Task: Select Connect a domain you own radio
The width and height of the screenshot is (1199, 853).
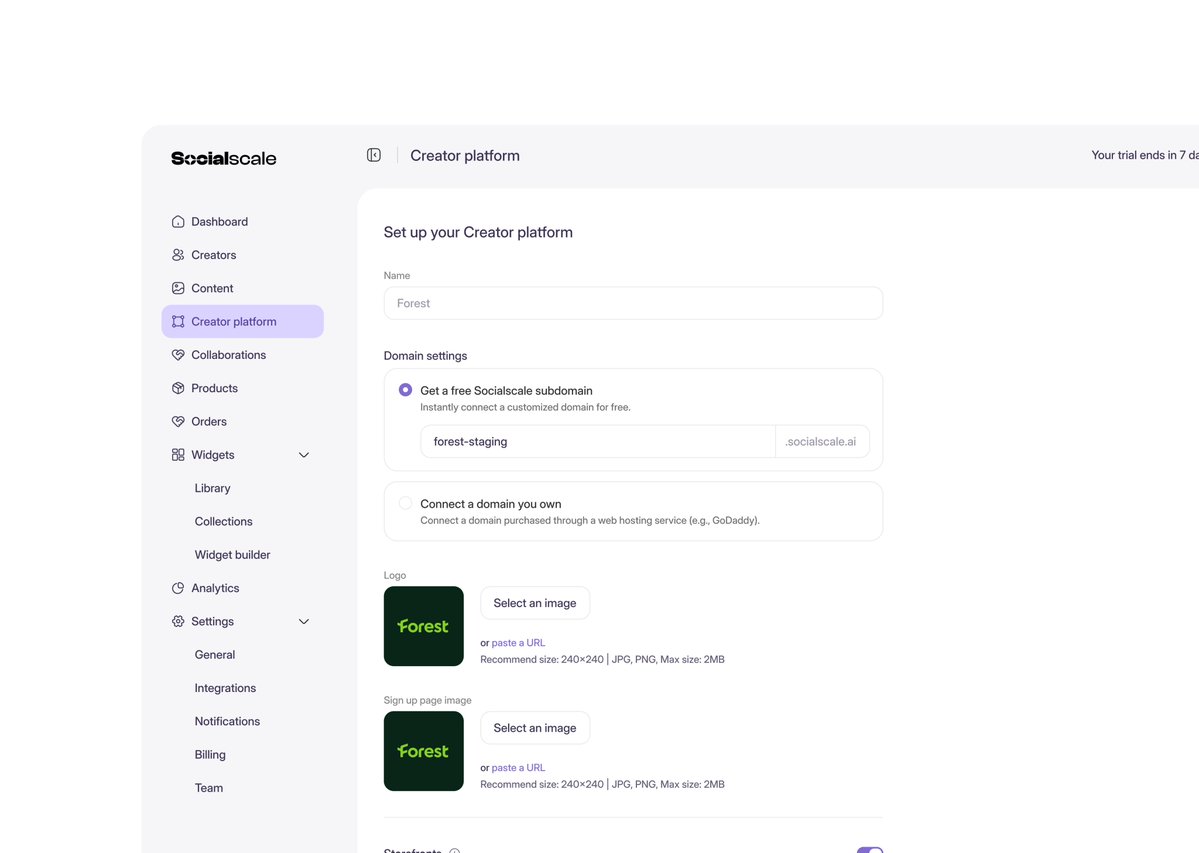Action: 405,503
